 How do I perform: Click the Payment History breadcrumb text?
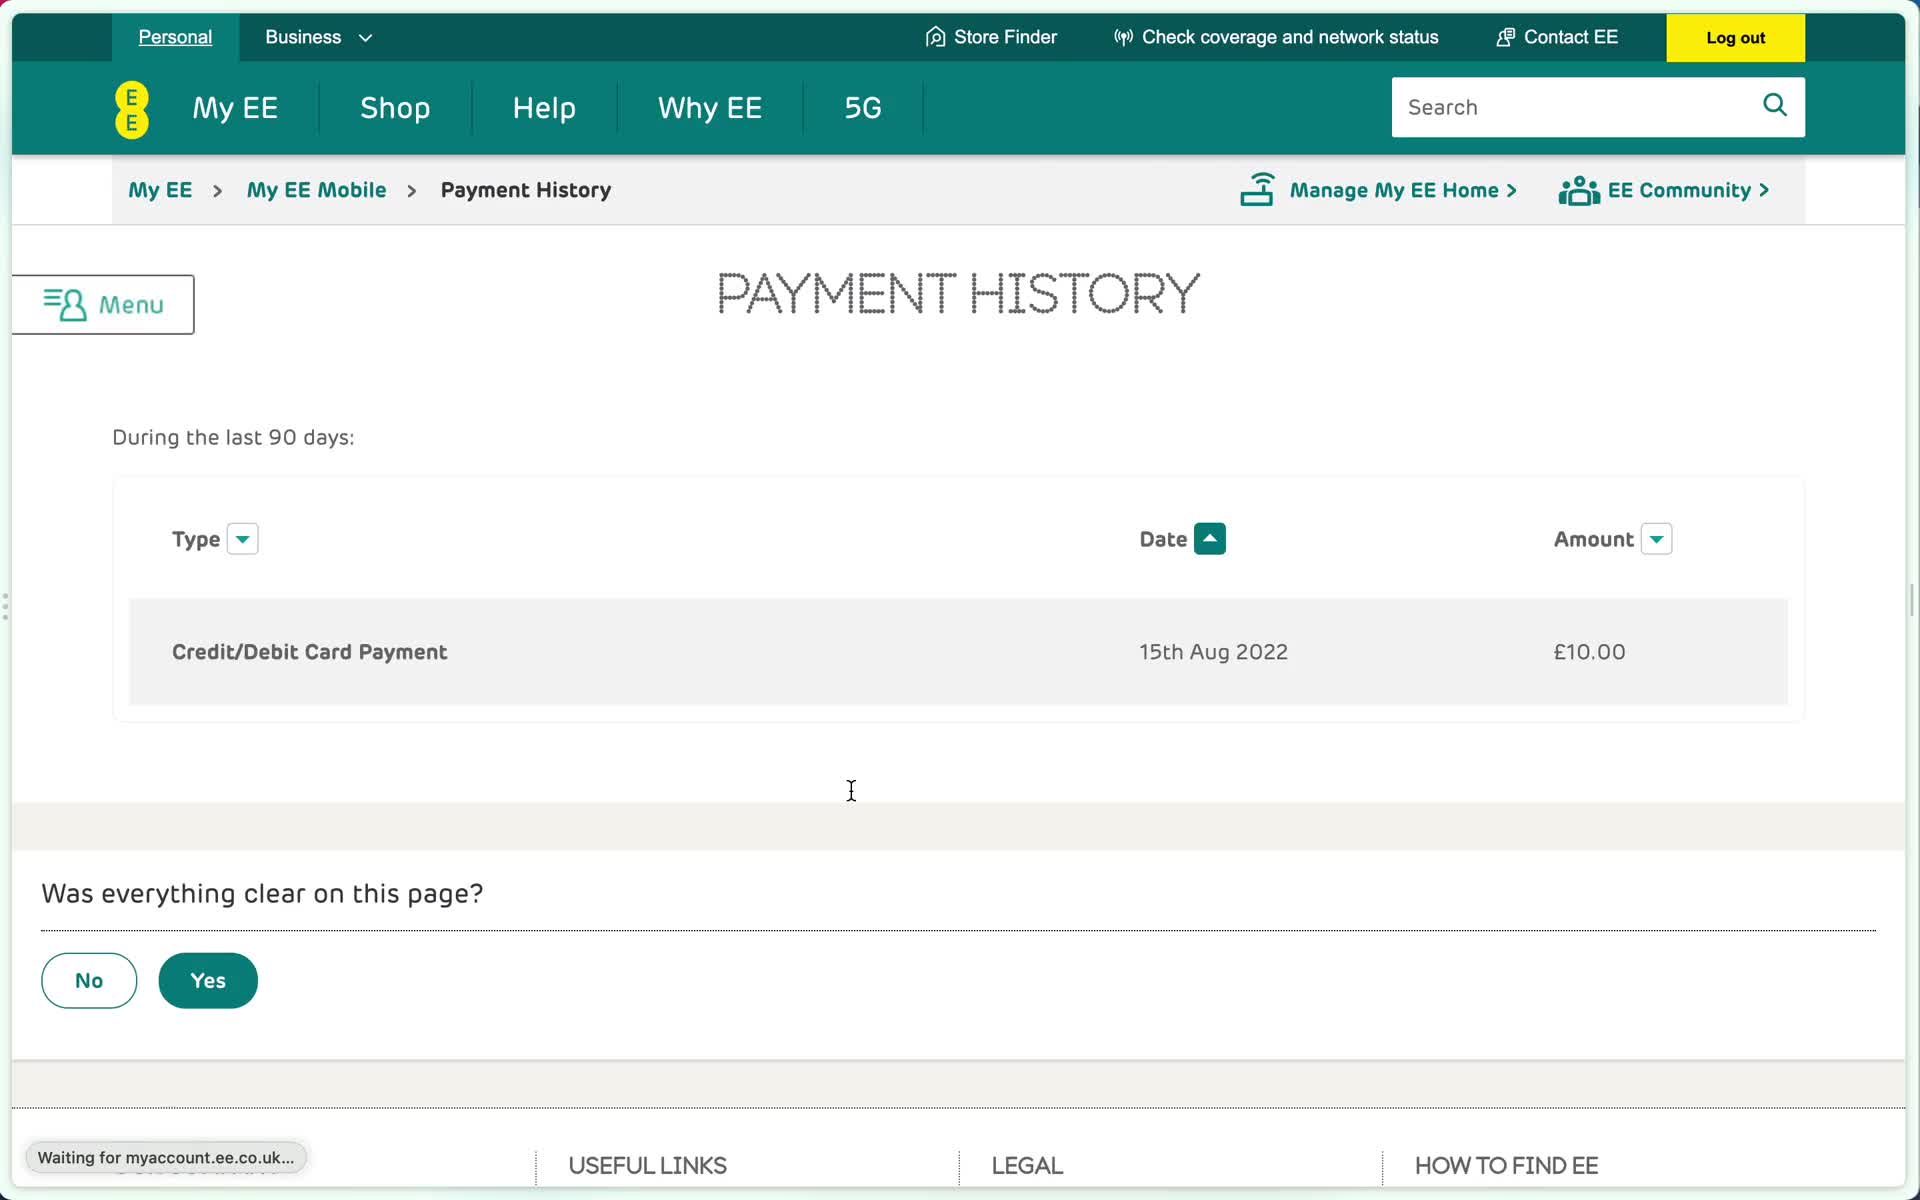pyautogui.click(x=526, y=190)
